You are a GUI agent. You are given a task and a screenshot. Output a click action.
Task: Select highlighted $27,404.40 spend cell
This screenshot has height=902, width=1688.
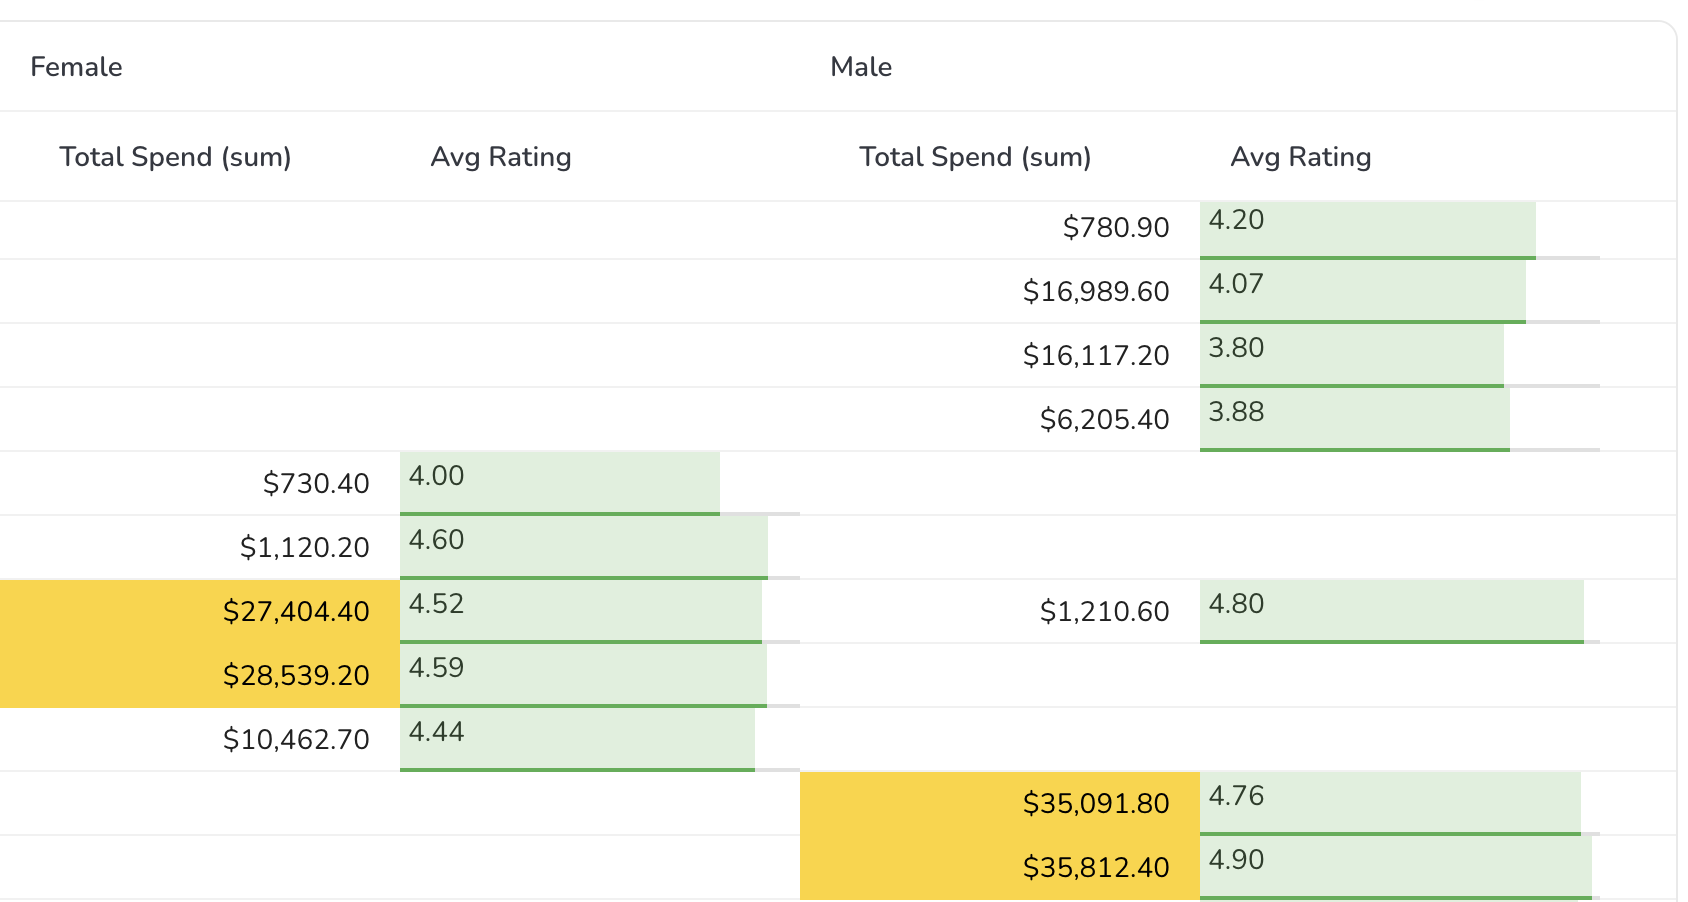(200, 611)
